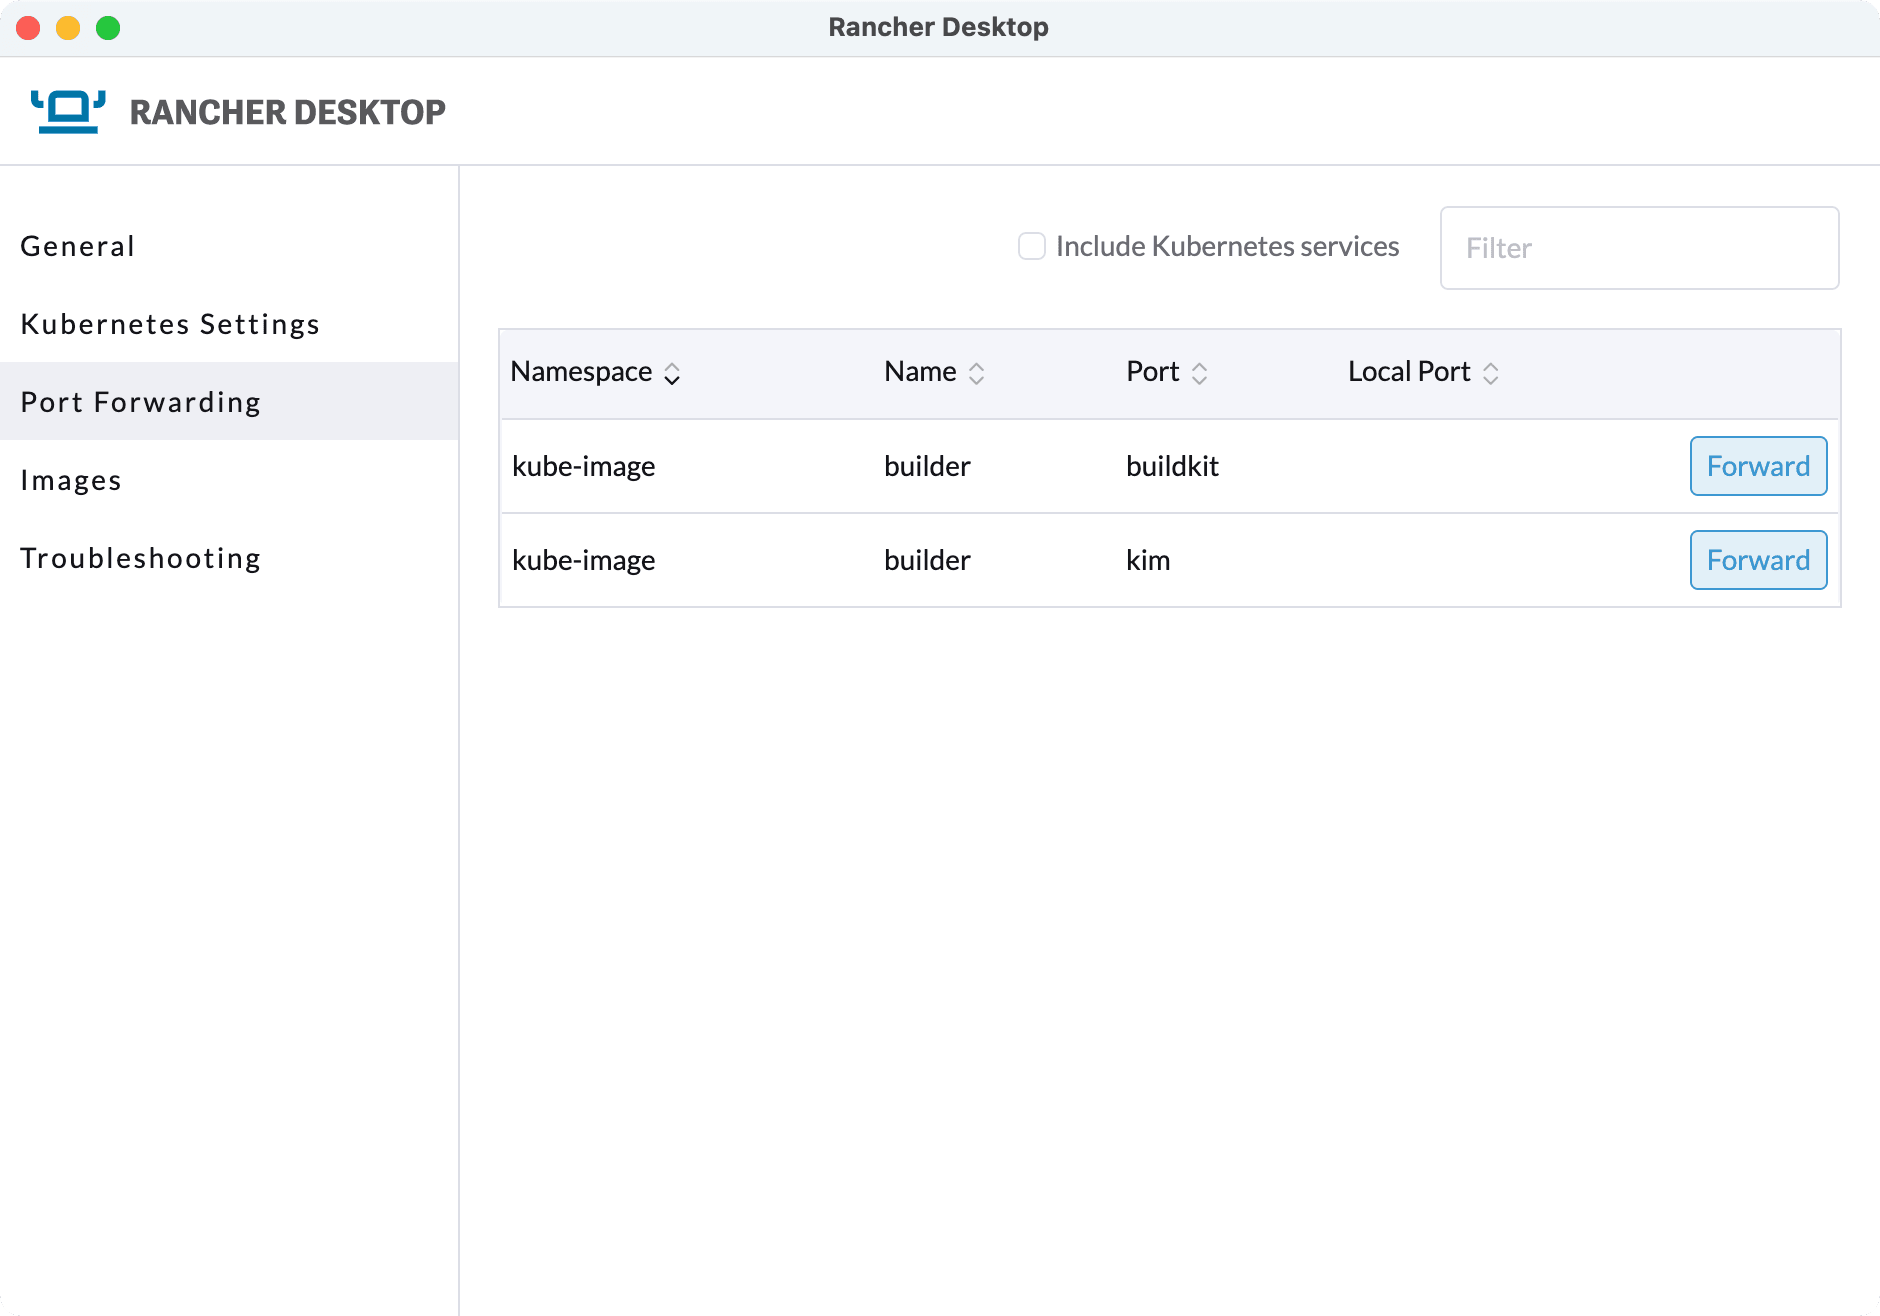
Task: Forward the buildkit port
Action: [x=1758, y=466]
